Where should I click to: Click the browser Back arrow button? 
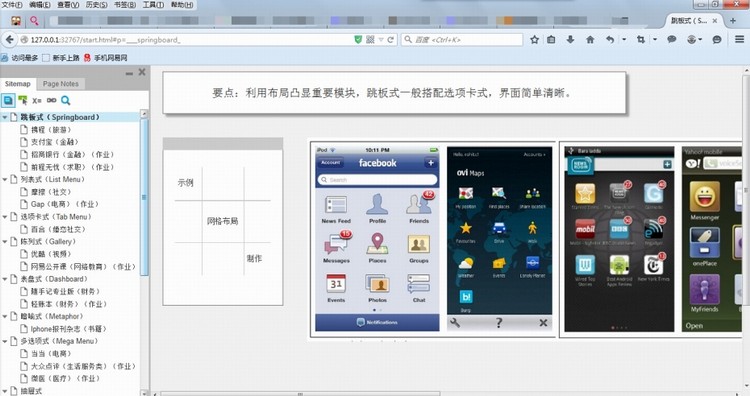(x=9, y=40)
